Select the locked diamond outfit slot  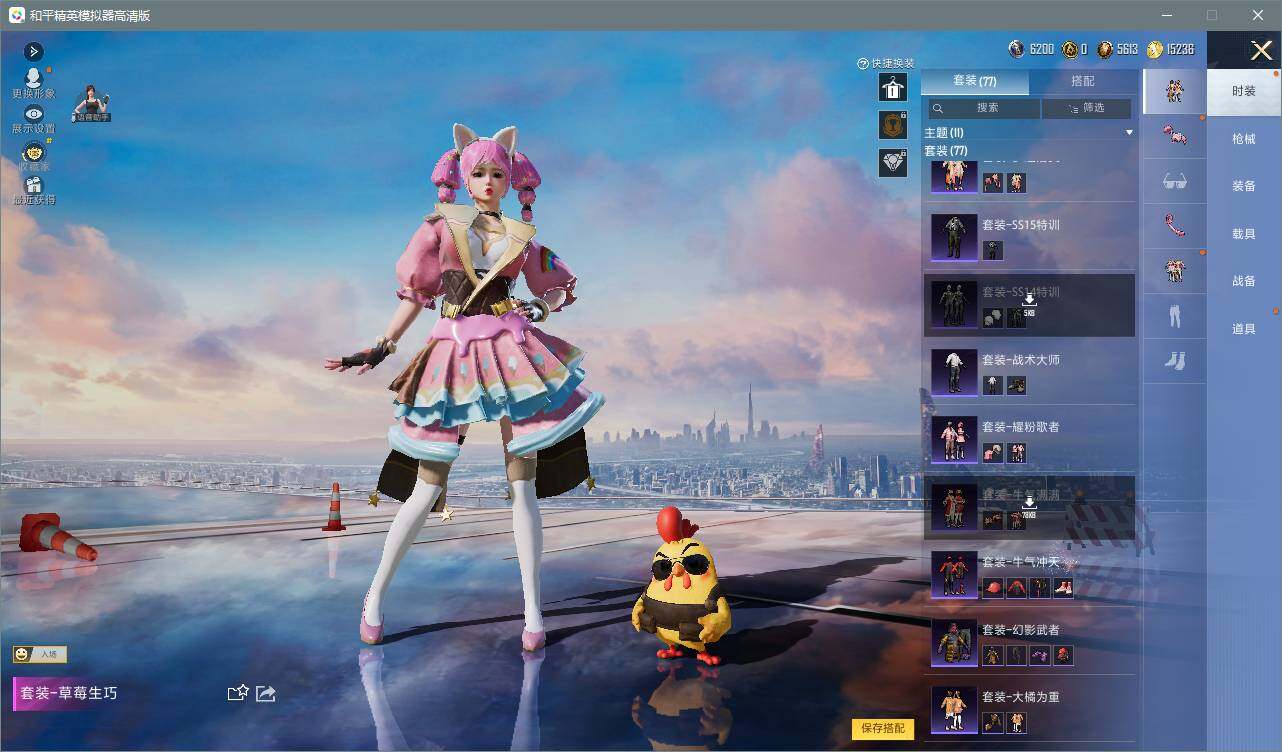(892, 162)
